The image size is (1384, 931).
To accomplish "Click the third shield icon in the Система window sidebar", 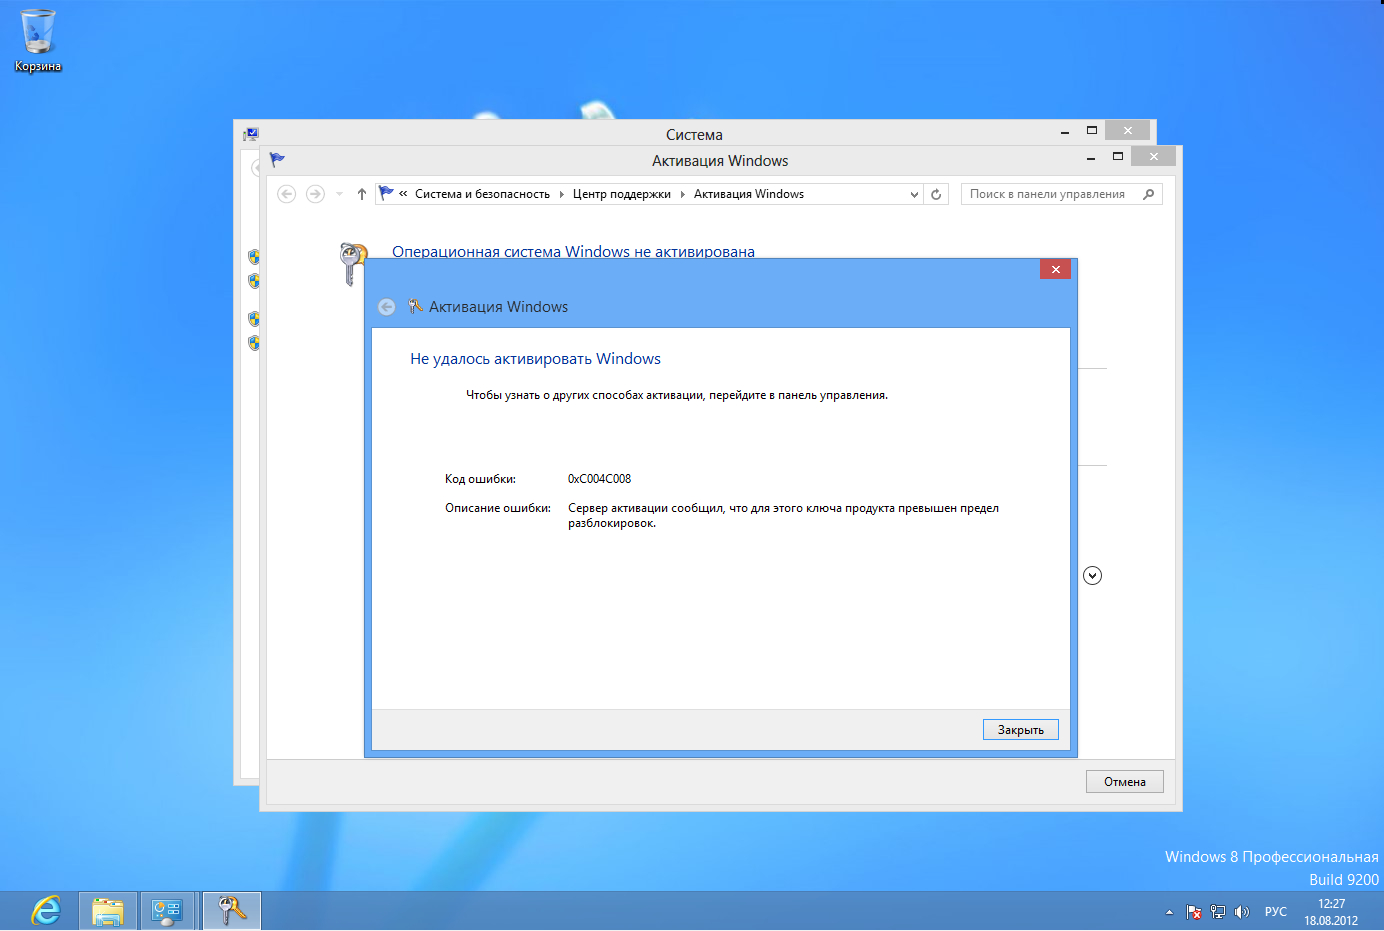I will [x=254, y=319].
